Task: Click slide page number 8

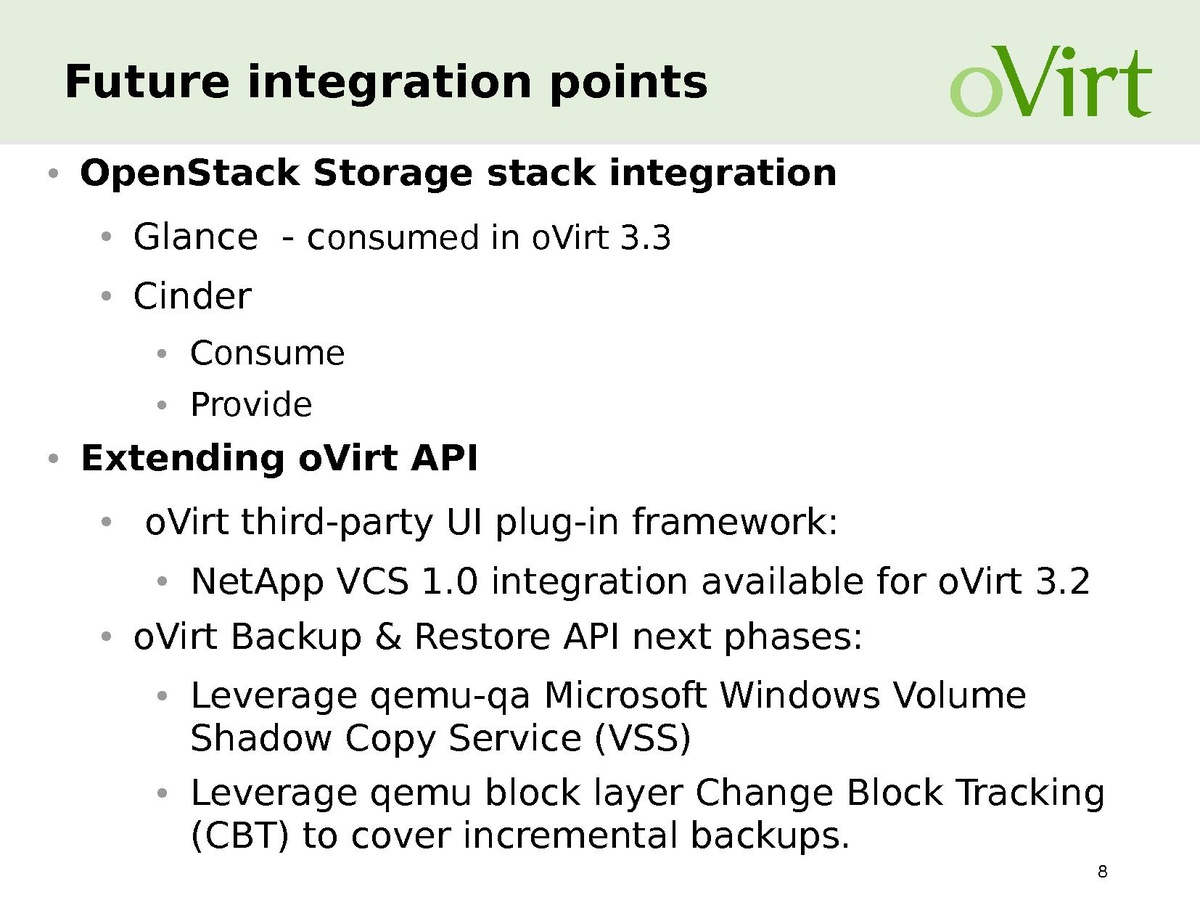Action: click(x=1103, y=873)
